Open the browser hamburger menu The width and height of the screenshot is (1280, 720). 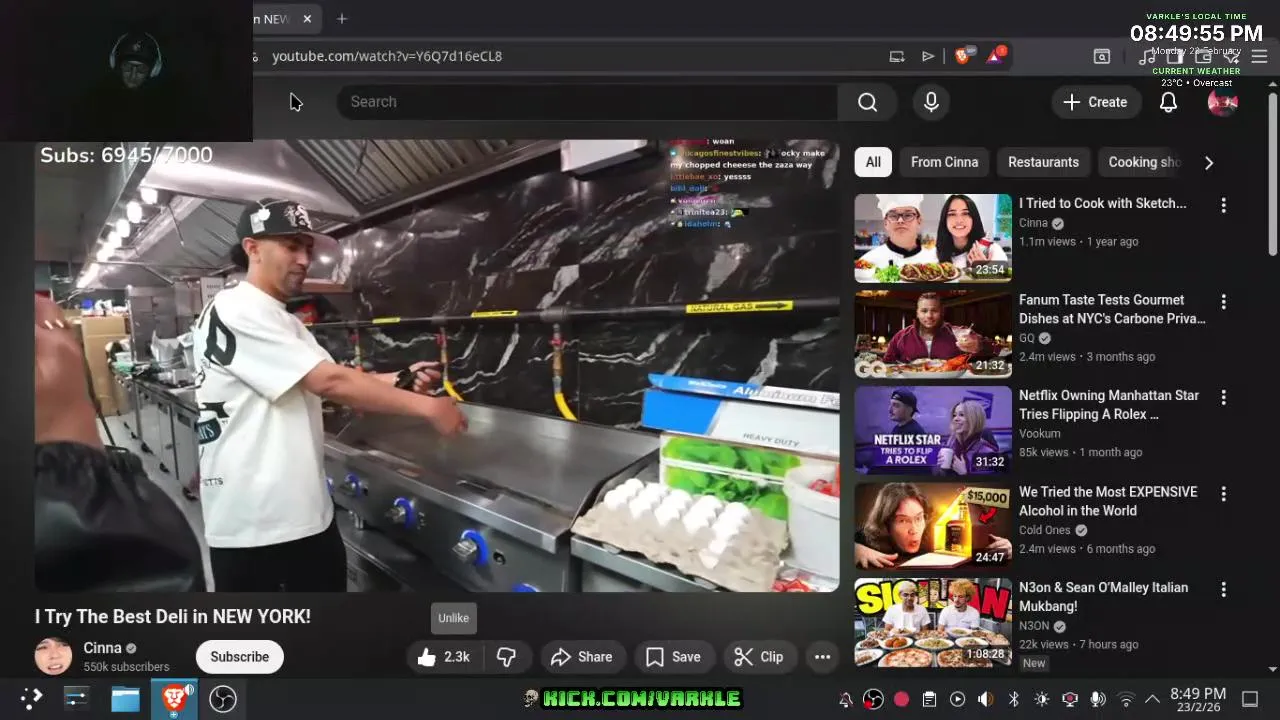point(1259,56)
